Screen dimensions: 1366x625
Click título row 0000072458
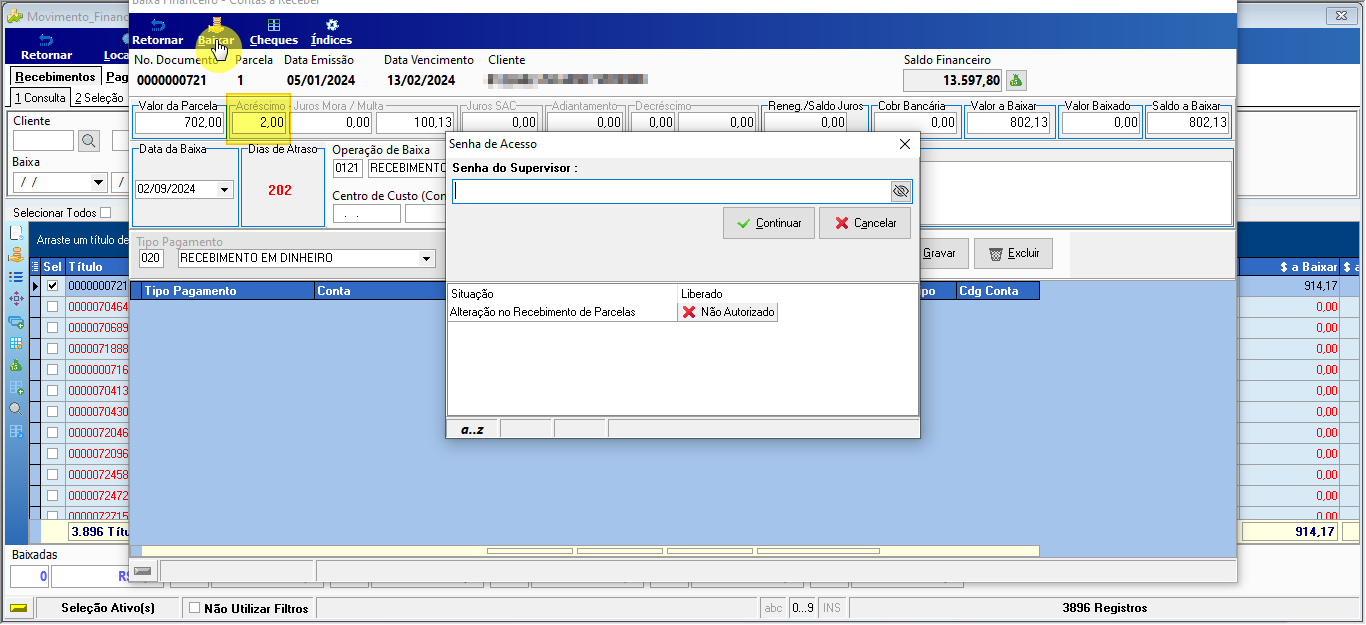[x=98, y=475]
